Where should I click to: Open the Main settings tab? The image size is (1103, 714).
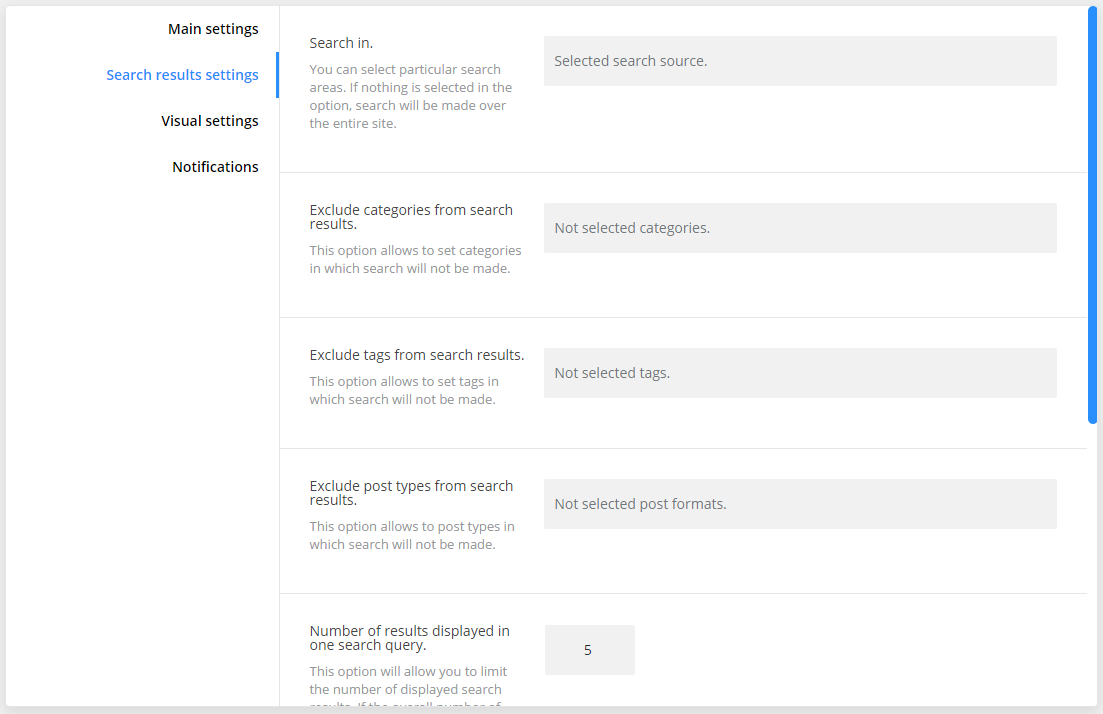coord(213,29)
